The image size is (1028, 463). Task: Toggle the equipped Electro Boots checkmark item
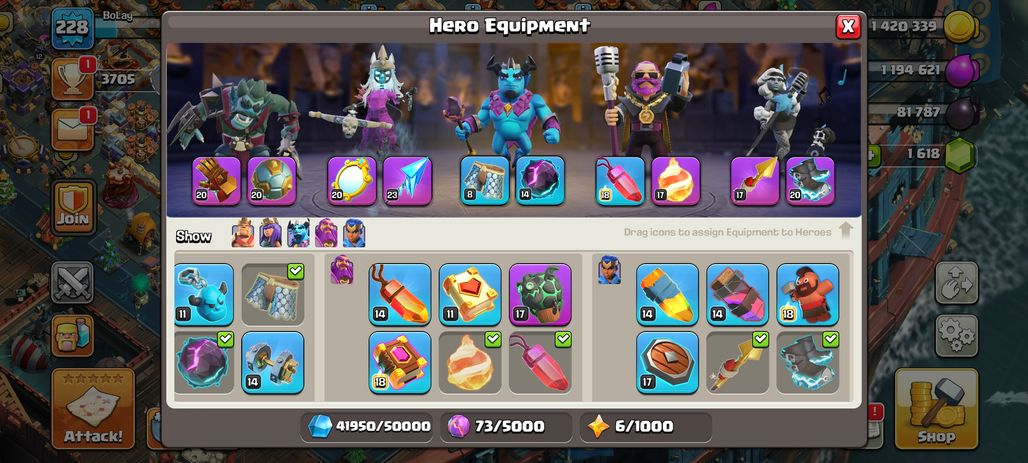click(x=808, y=363)
